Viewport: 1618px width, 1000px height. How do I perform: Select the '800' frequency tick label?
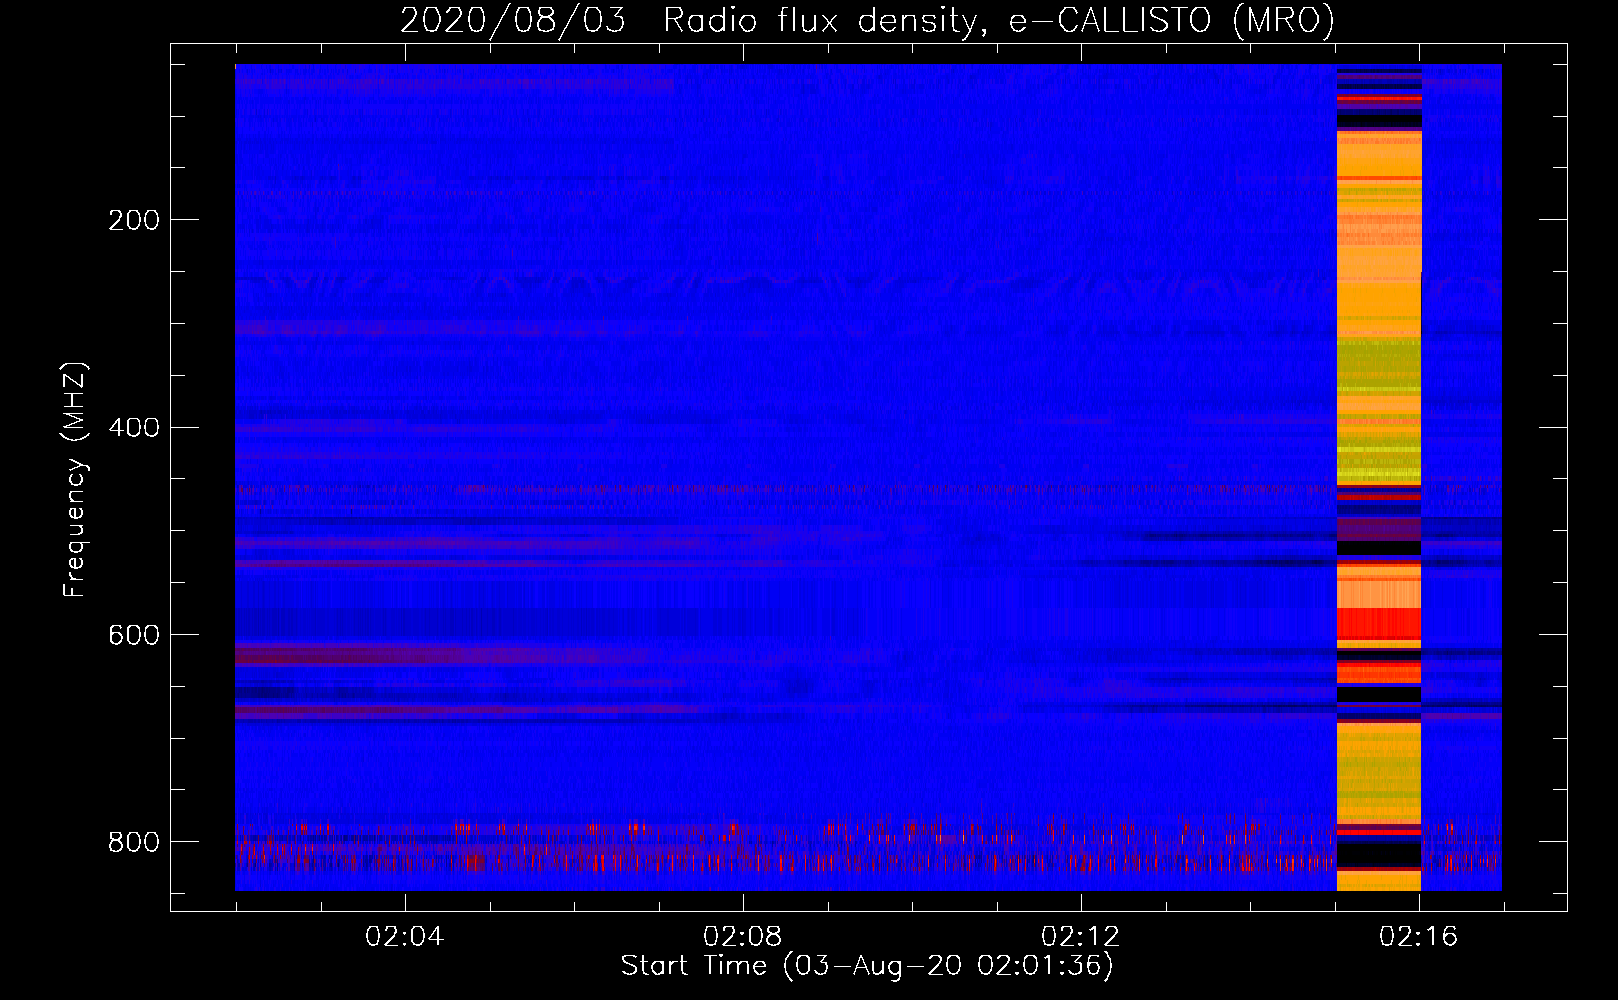pos(134,842)
